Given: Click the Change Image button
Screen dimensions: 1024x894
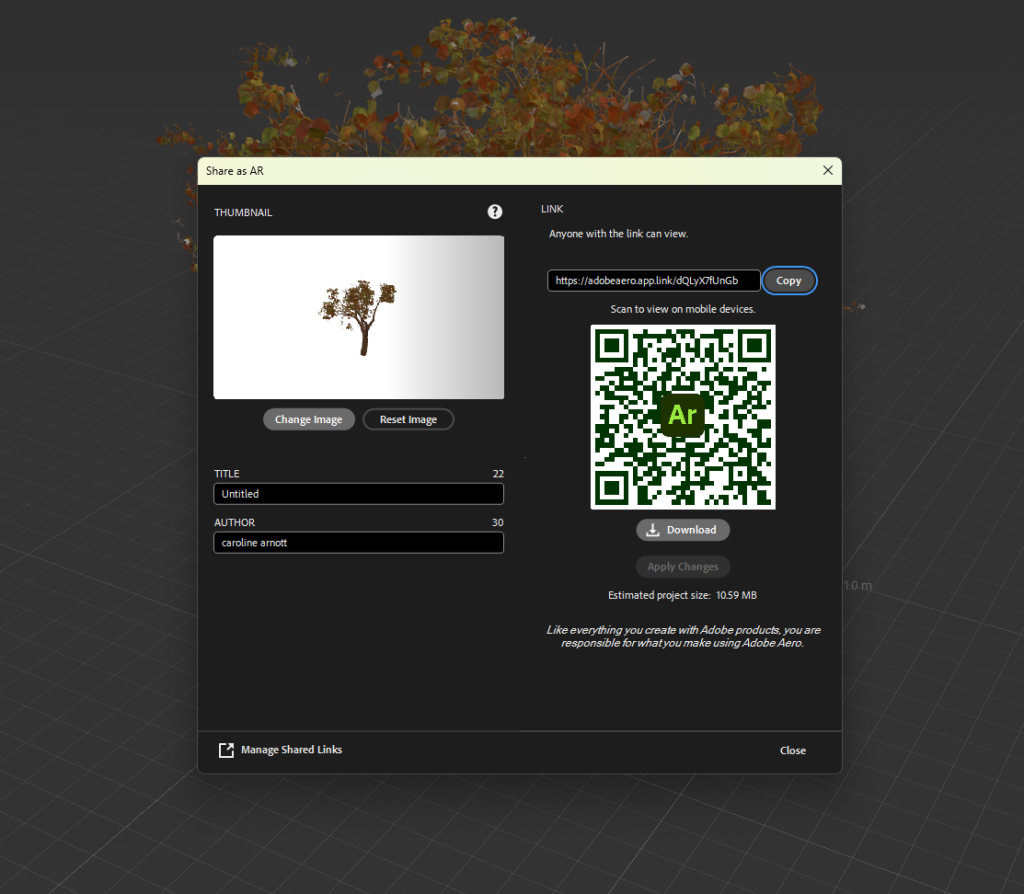Looking at the screenshot, I should pyautogui.click(x=309, y=419).
